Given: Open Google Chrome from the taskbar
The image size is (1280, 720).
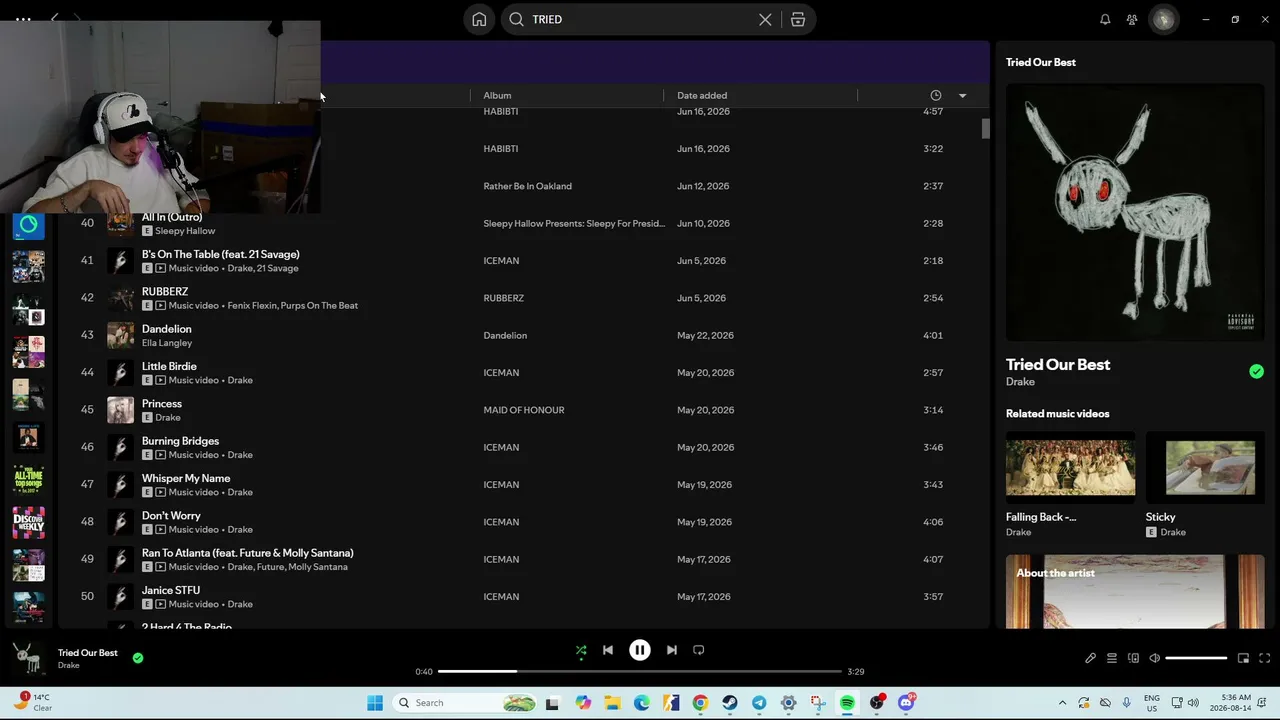Looking at the screenshot, I should pyautogui.click(x=700, y=703).
